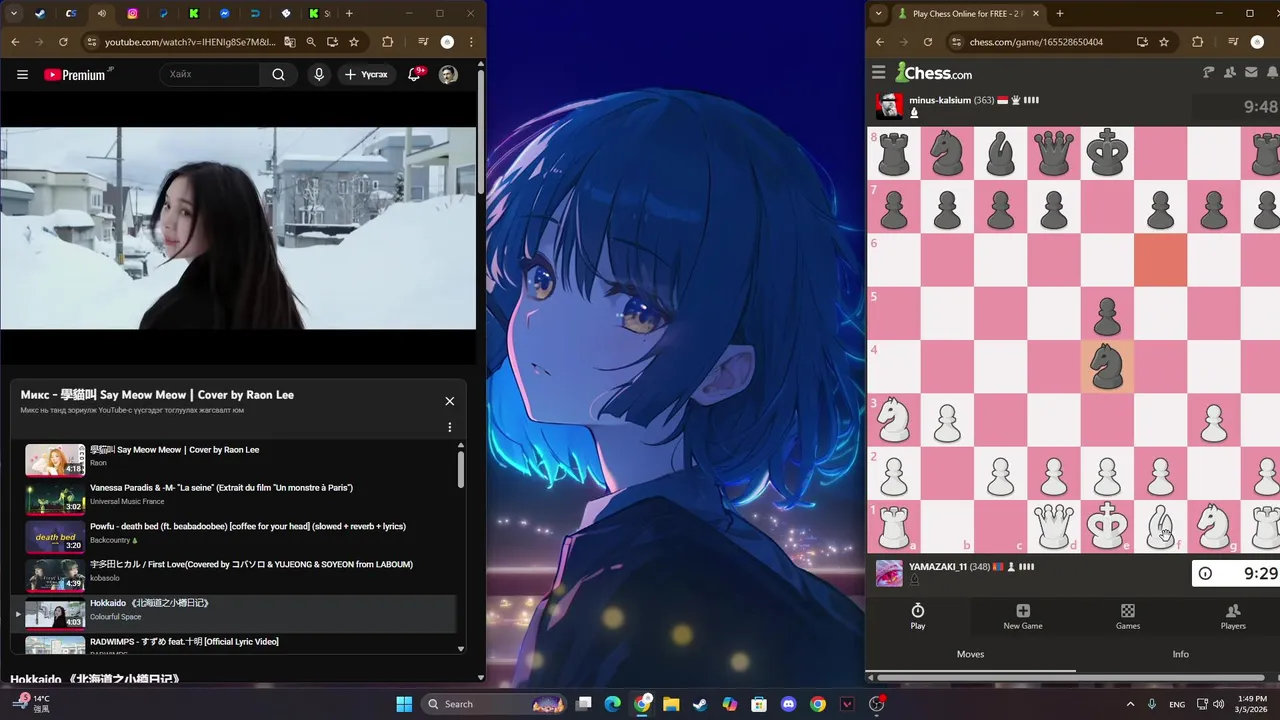
Task: Open tab search dropdown in YouTube window
Action: (x=14, y=14)
